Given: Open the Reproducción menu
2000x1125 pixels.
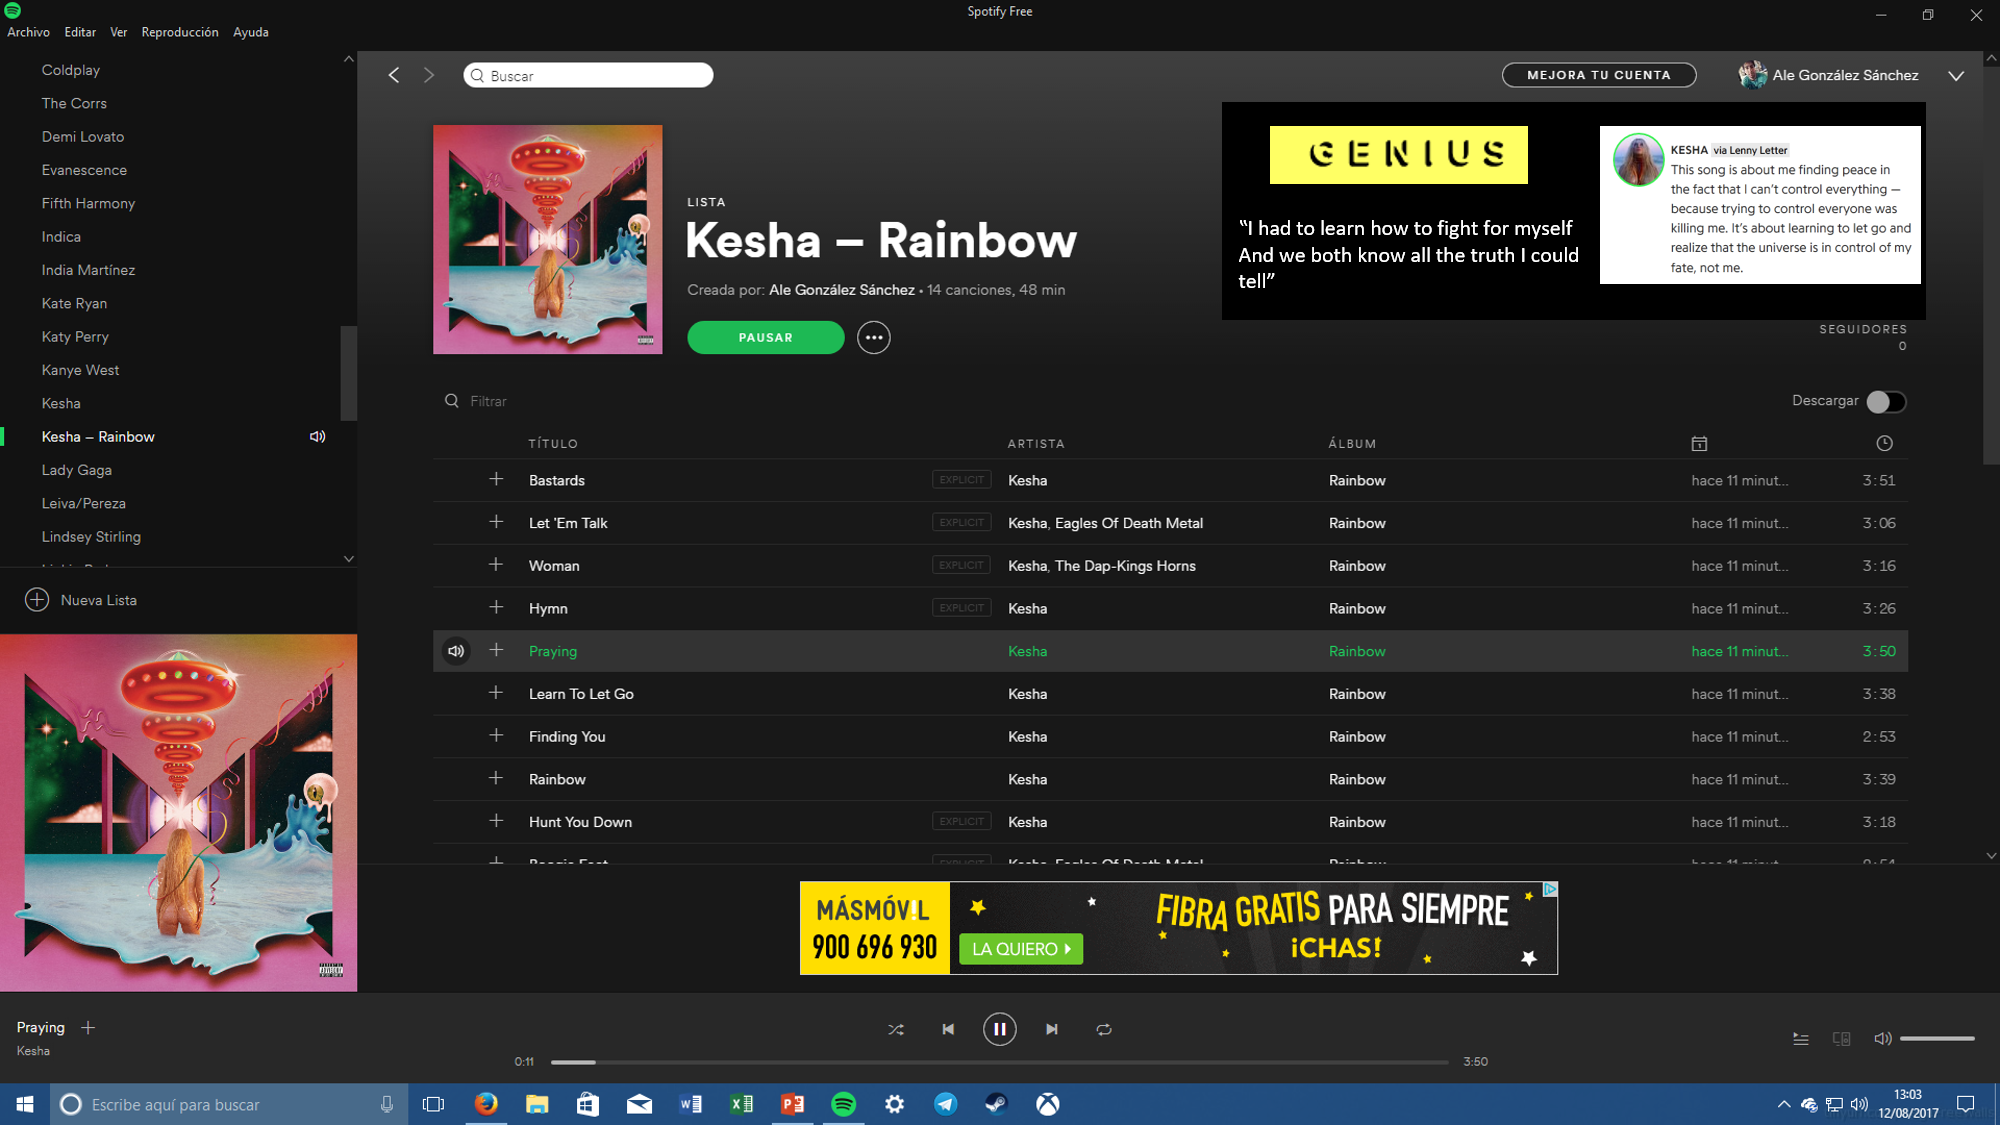Looking at the screenshot, I should click(x=180, y=32).
